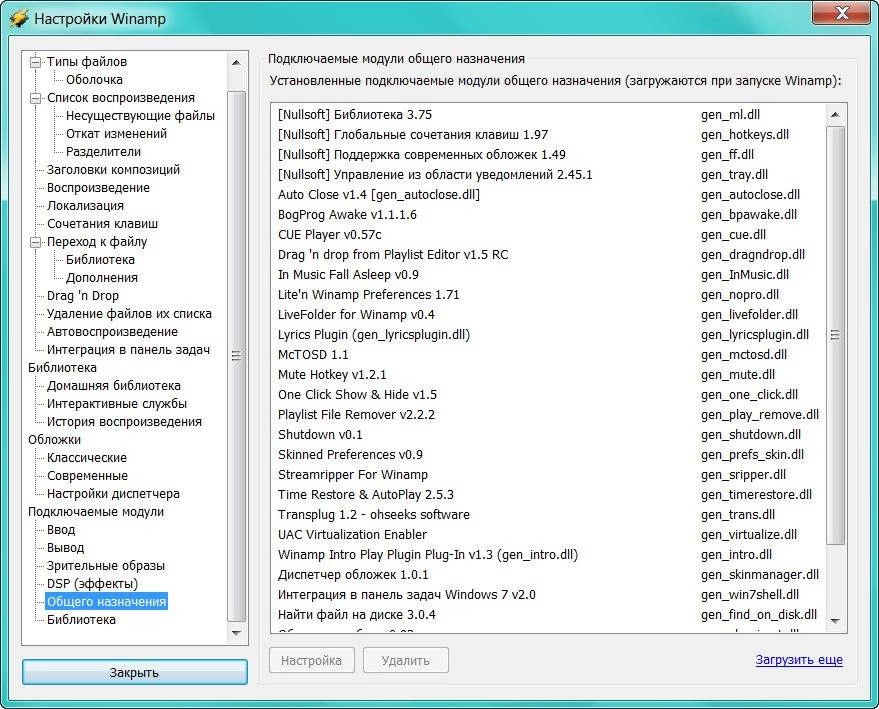Screen dimensions: 879x709
Task: Select Playlist File Remover v2.2.2
Action: [x=548, y=415]
